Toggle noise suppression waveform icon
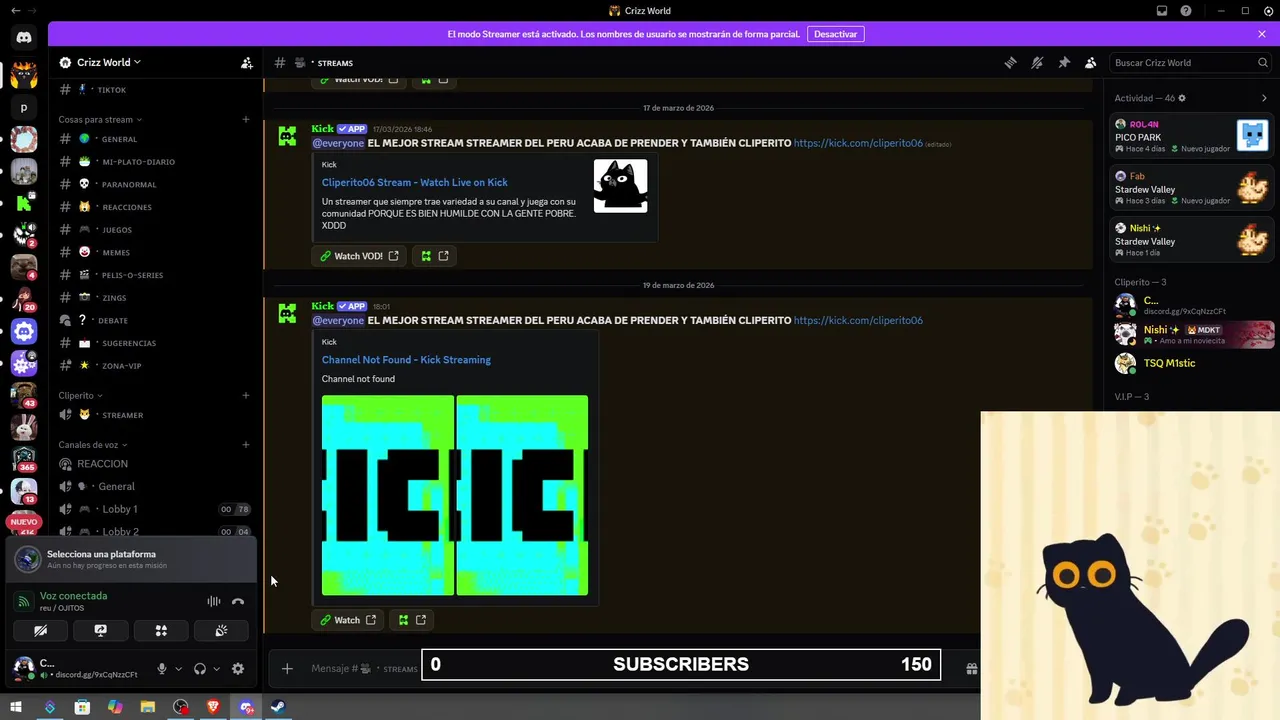The image size is (1280, 720). point(213,601)
